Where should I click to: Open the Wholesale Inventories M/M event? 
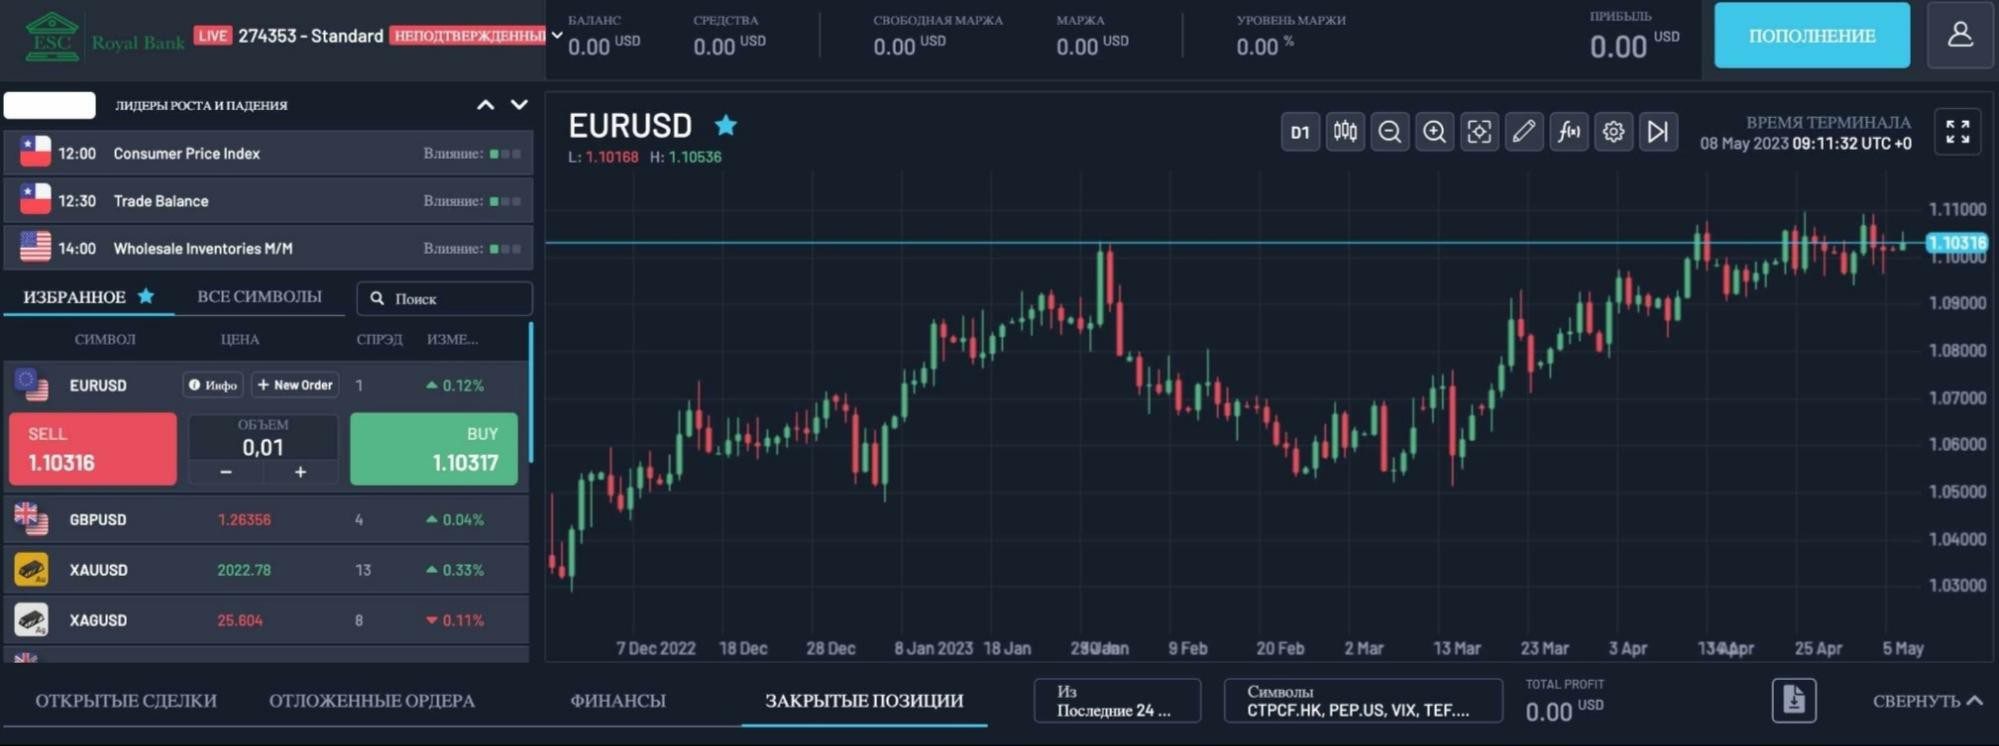(x=268, y=248)
